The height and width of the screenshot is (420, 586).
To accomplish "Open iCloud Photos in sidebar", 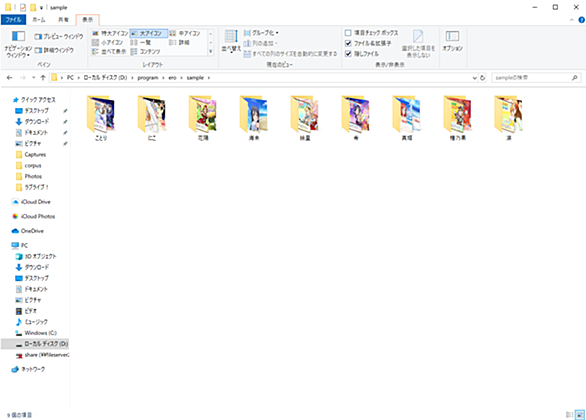I will (x=34, y=216).
